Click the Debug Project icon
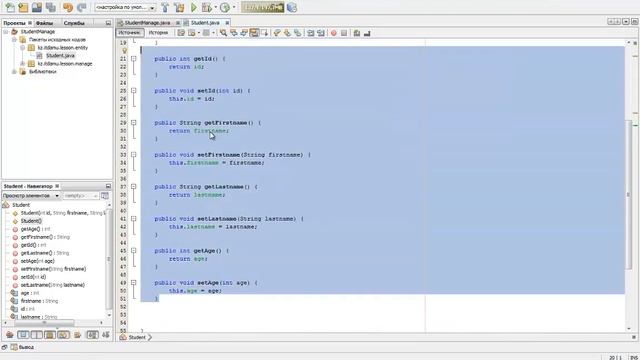Screen dimensions: 640x360 click(207, 7)
